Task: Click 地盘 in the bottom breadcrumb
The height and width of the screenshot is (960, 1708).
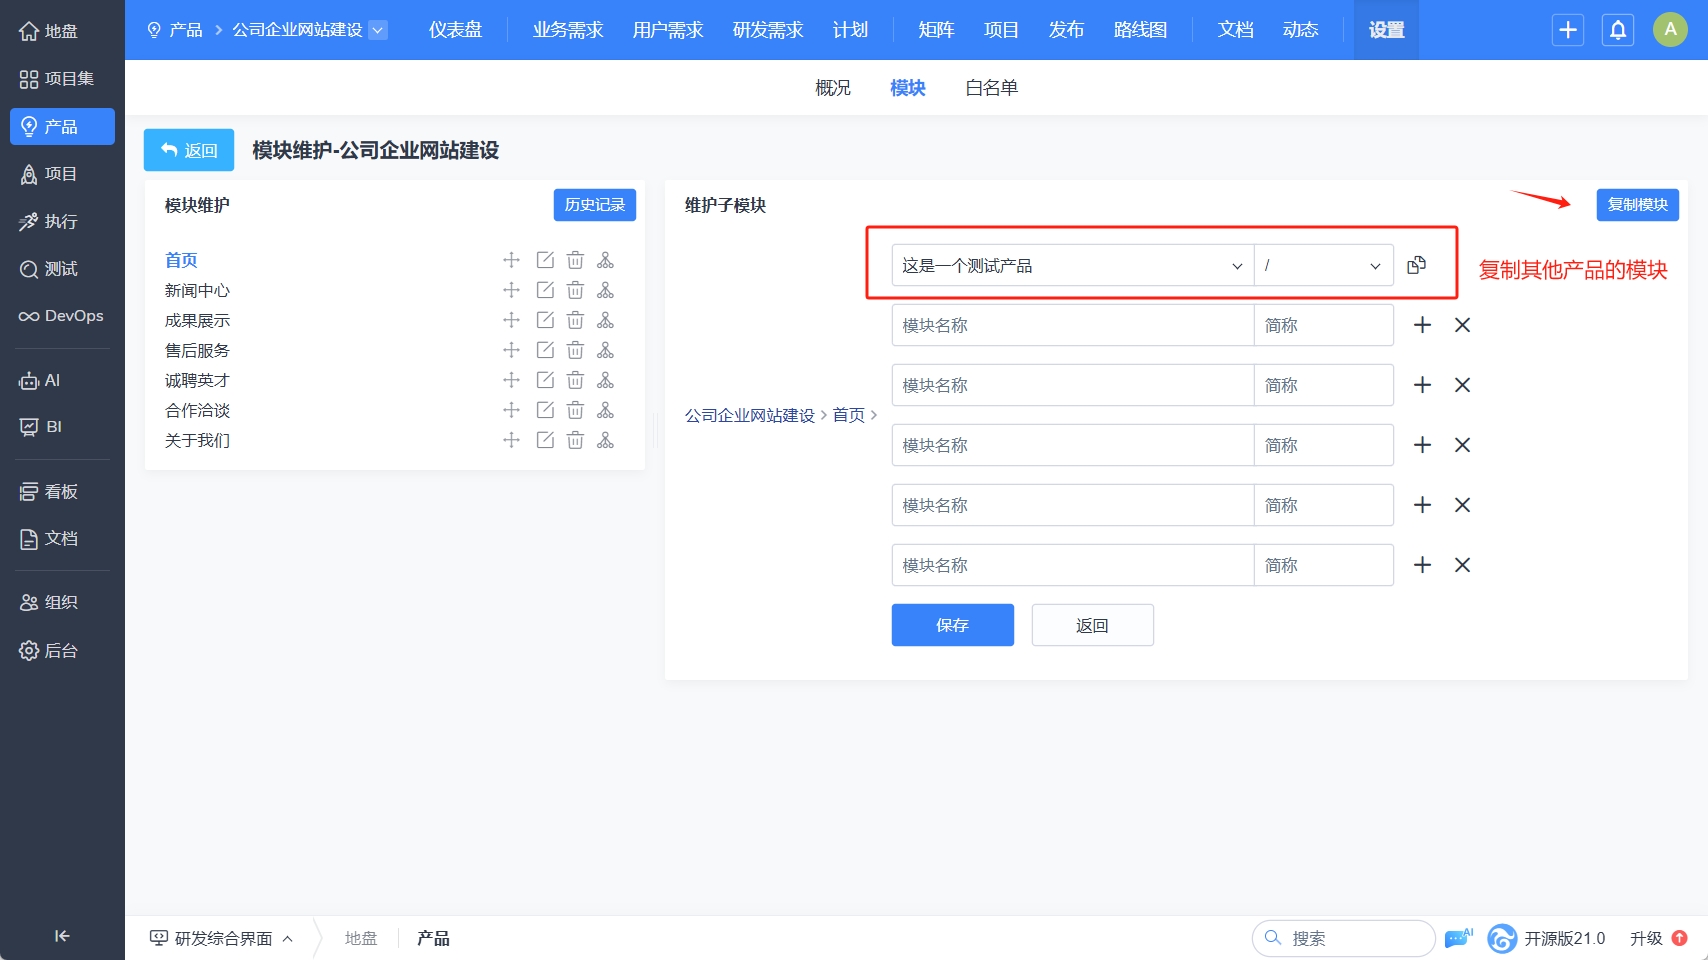Action: pyautogui.click(x=361, y=938)
